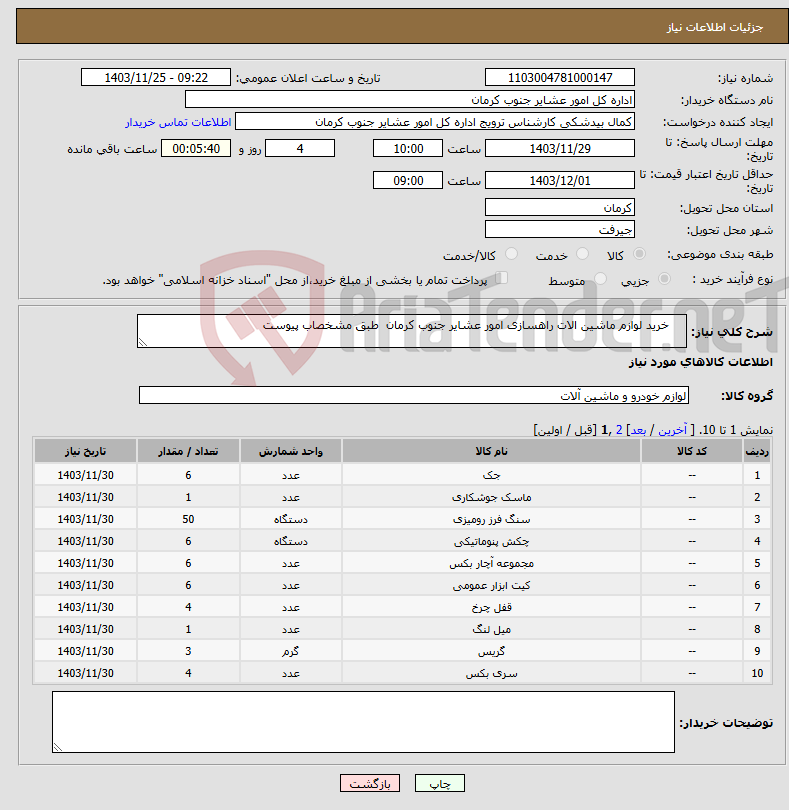789x810 pixels.
Task: Click the نام کالا column header
Action: pyautogui.click(x=491, y=451)
